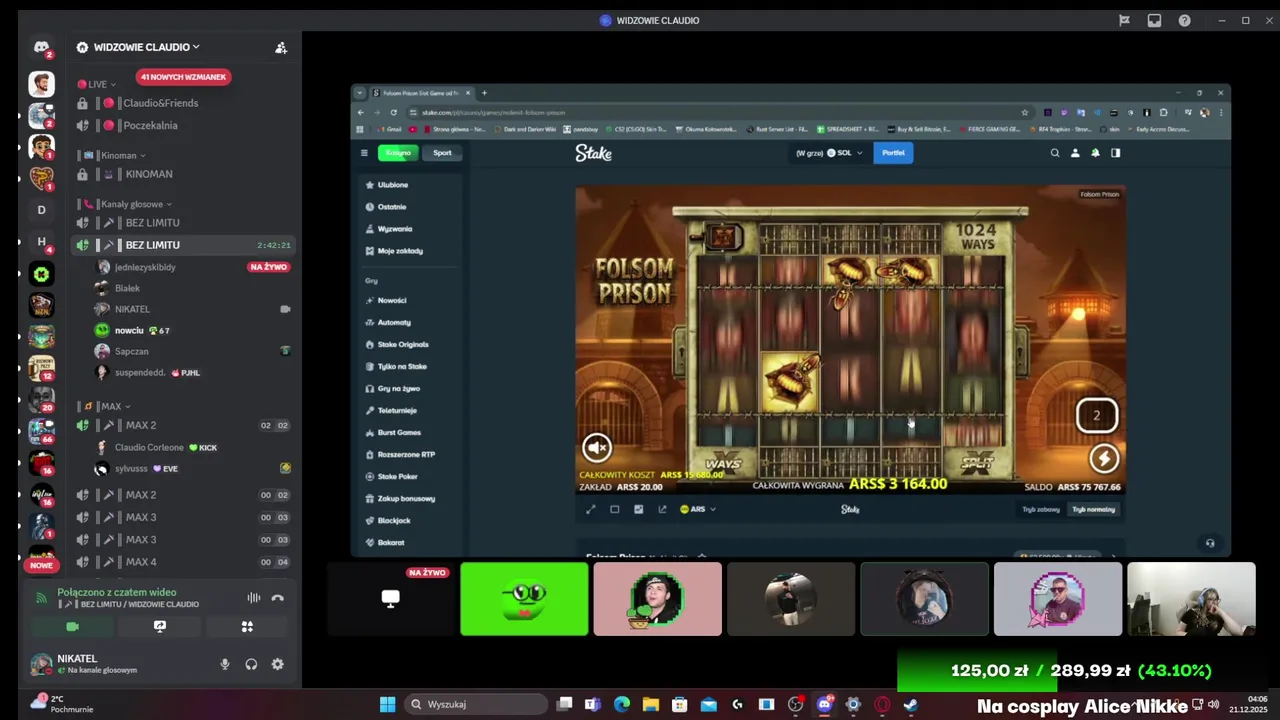Select Tryb zabawy mode
The width and height of the screenshot is (1280, 720).
click(x=1040, y=509)
